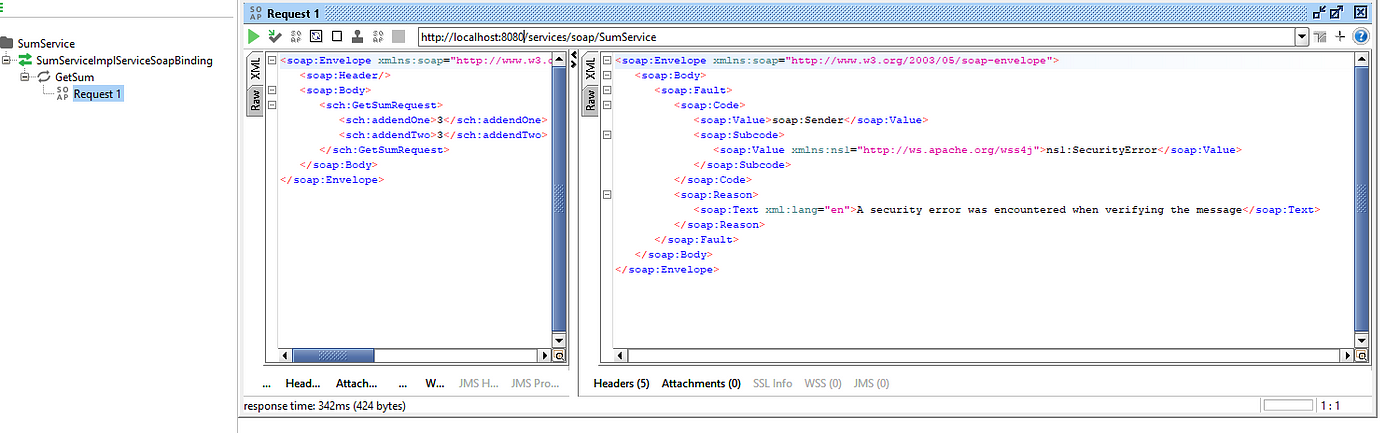Image resolution: width=1400 pixels, height=433 pixels.
Task: Click request editor zoom magnifier corner icon
Action: tap(559, 355)
